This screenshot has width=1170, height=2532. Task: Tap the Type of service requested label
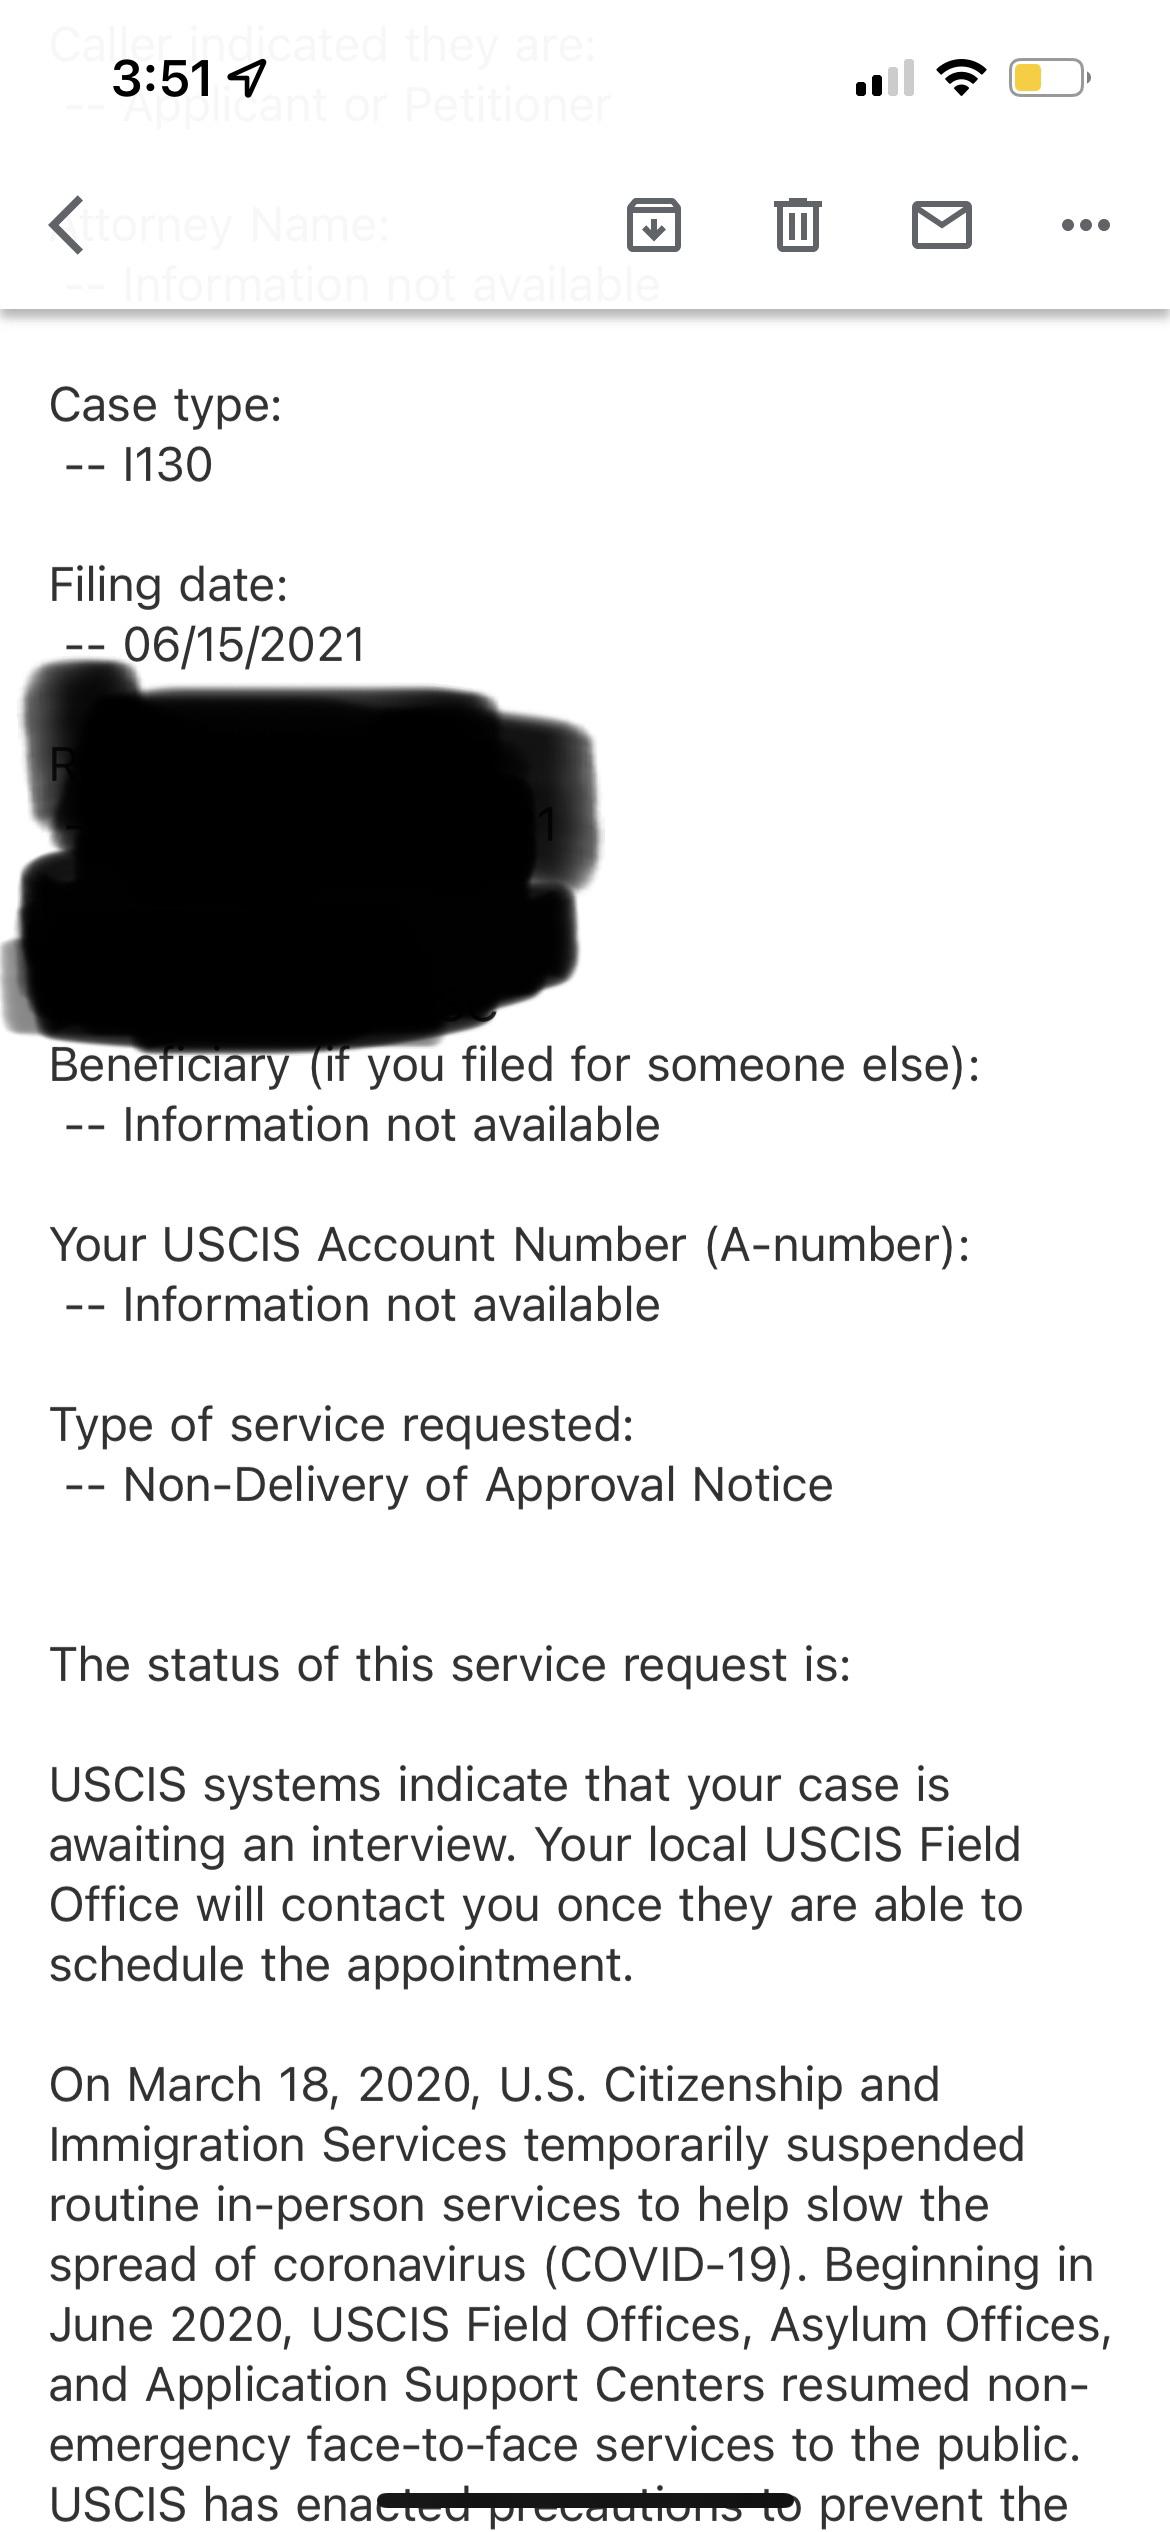[343, 1423]
